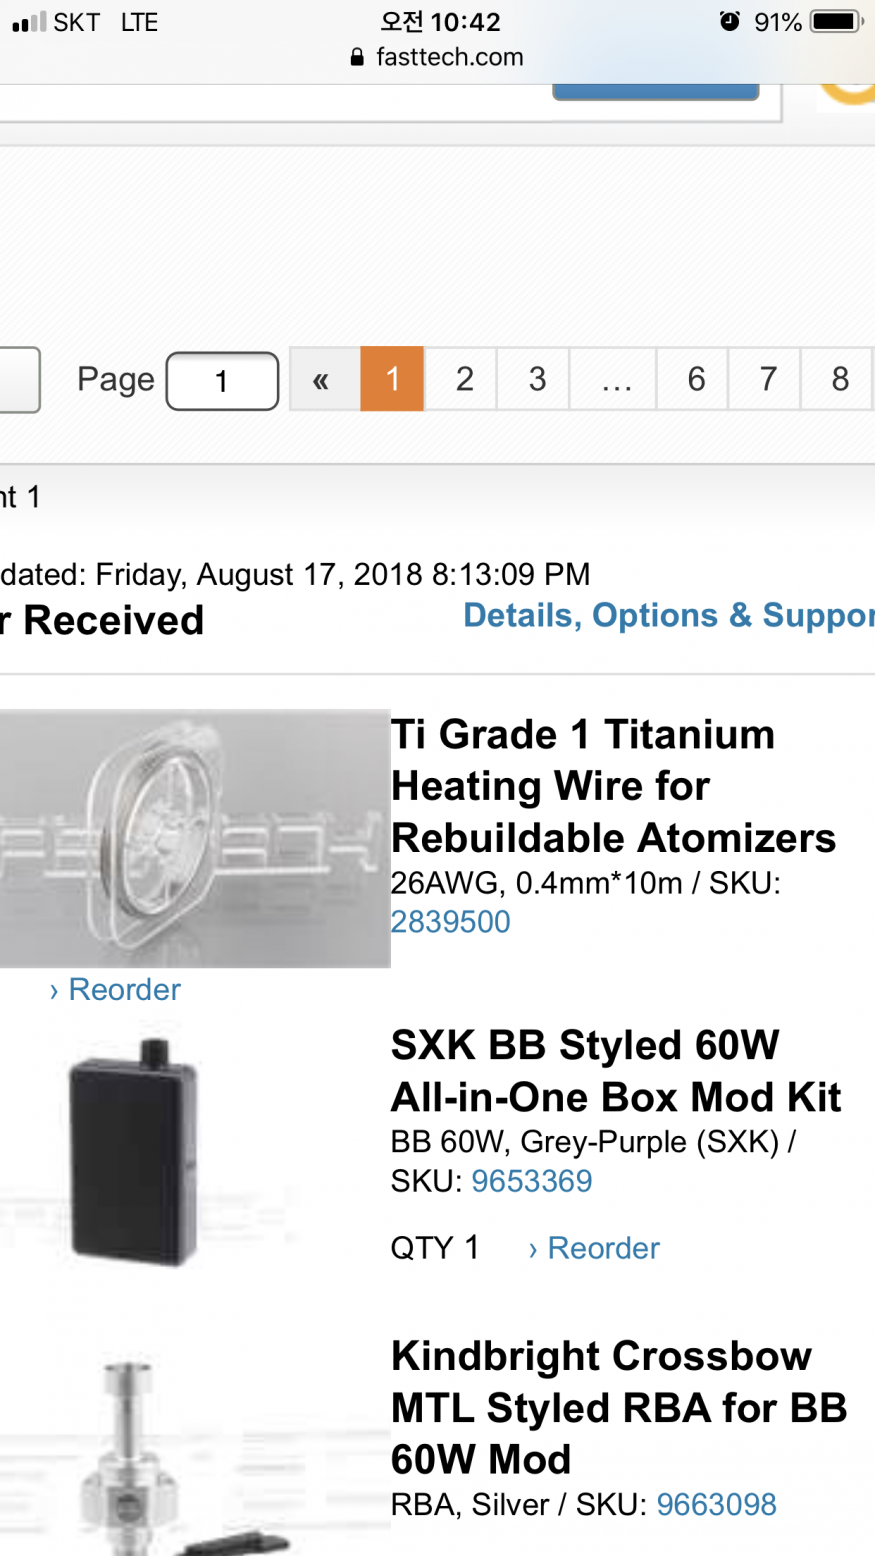
Task: Reorder the Titanium Heating Wire
Action: 115,989
